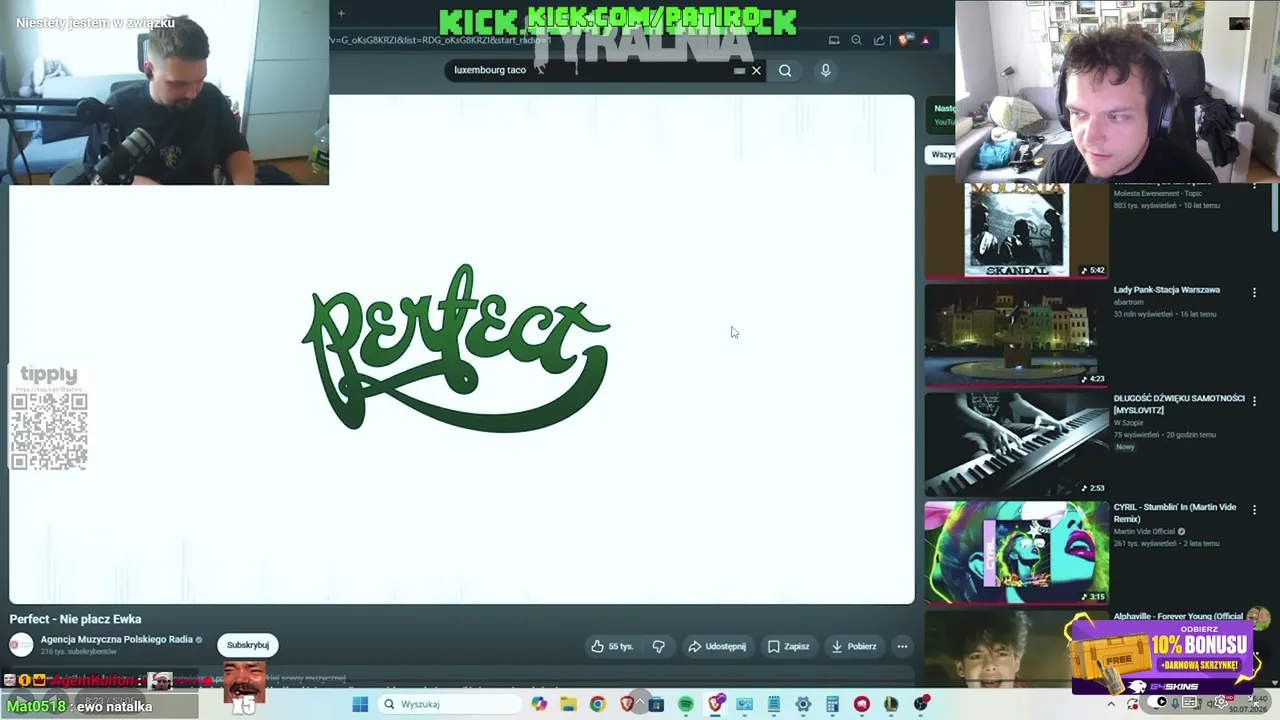The width and height of the screenshot is (1280, 720).
Task: Open Spotify from the taskbar
Action: [x=686, y=704]
